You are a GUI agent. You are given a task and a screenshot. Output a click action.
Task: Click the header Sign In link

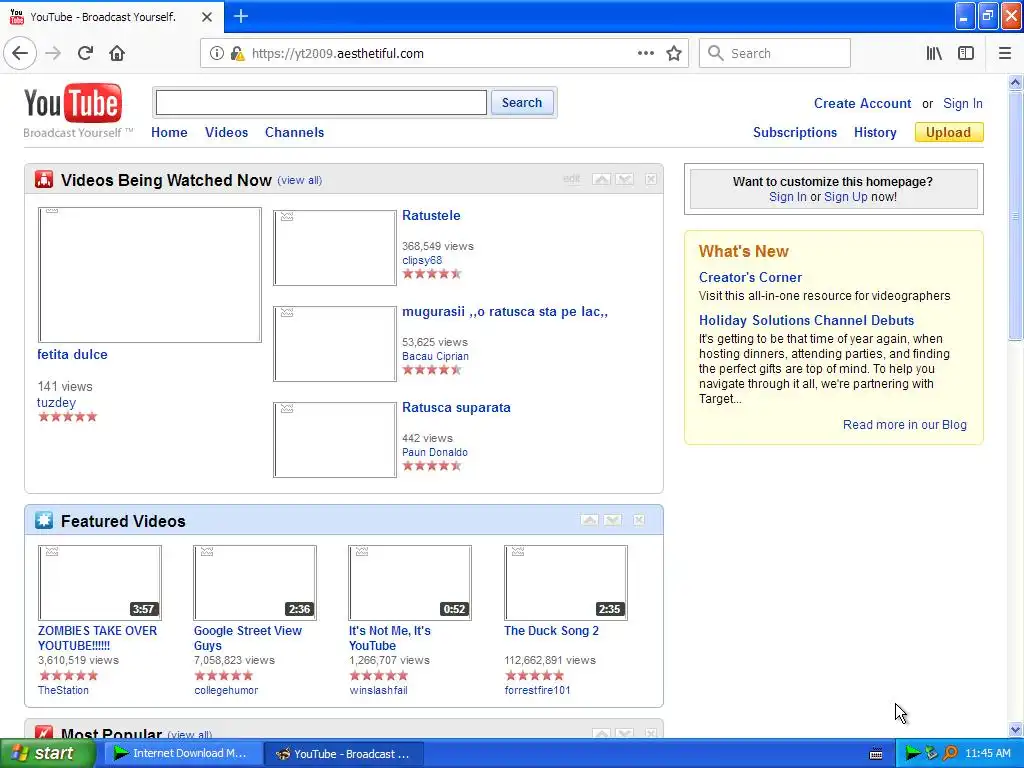(963, 103)
